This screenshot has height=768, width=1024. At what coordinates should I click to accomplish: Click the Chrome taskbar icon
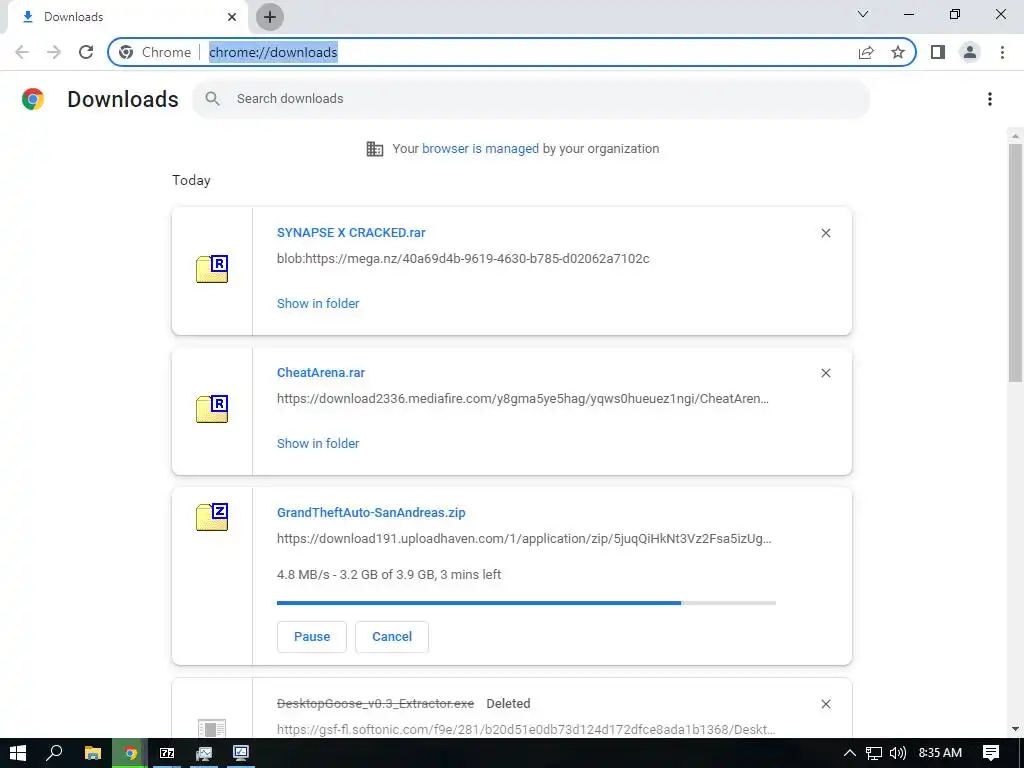(130, 753)
